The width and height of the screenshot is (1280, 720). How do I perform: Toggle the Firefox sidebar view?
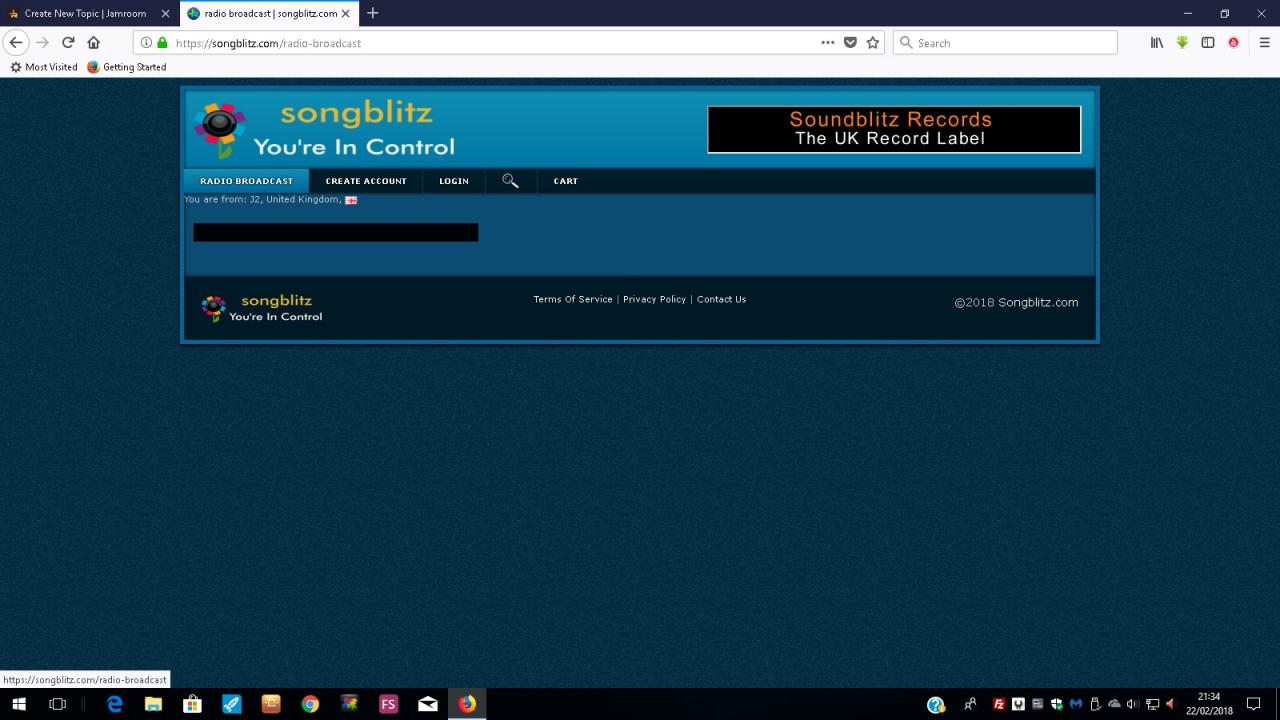(x=1208, y=43)
